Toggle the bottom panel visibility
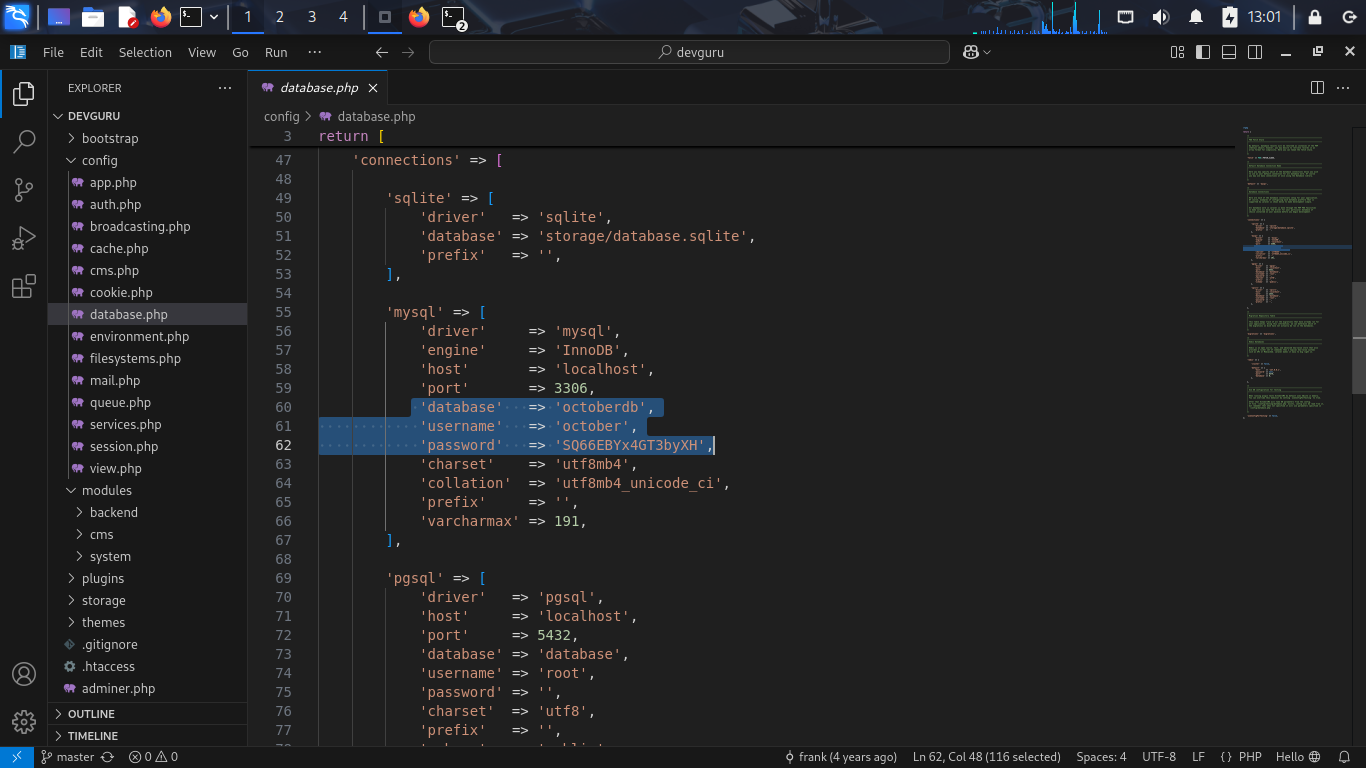This screenshot has width=1366, height=768. pos(1229,53)
